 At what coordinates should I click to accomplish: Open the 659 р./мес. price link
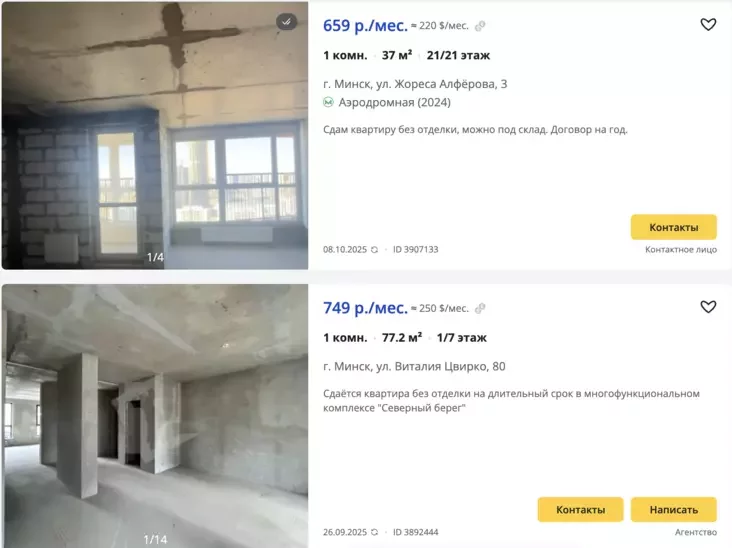(x=365, y=25)
